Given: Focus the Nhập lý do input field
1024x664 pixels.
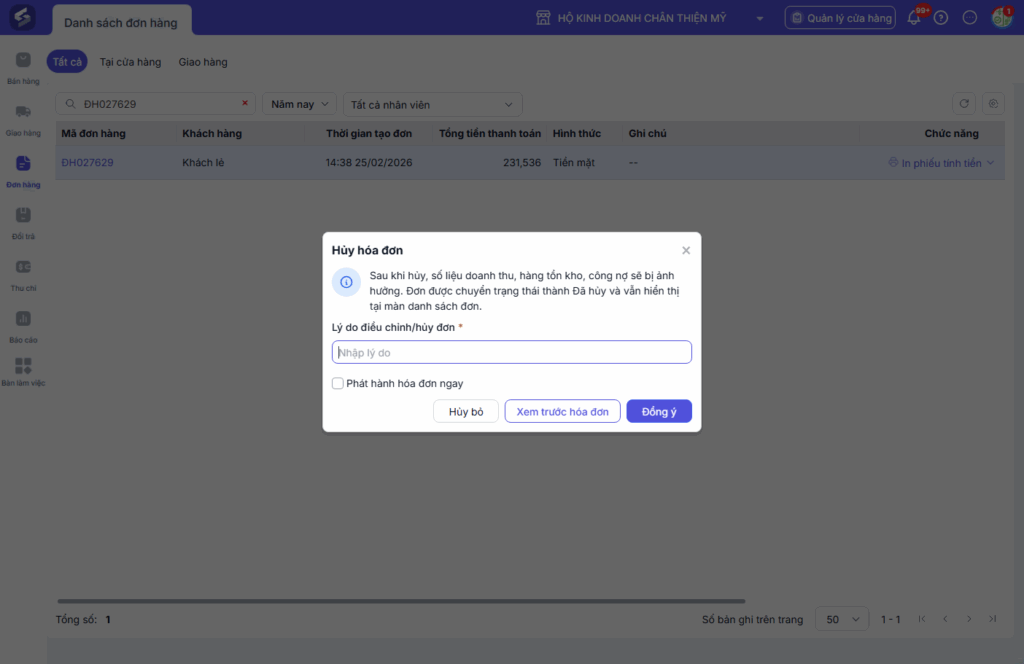Looking at the screenshot, I should (x=512, y=352).
